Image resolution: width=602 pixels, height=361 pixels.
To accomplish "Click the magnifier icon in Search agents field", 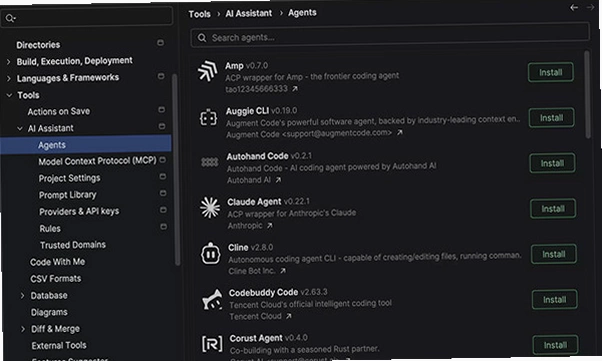I will point(202,38).
